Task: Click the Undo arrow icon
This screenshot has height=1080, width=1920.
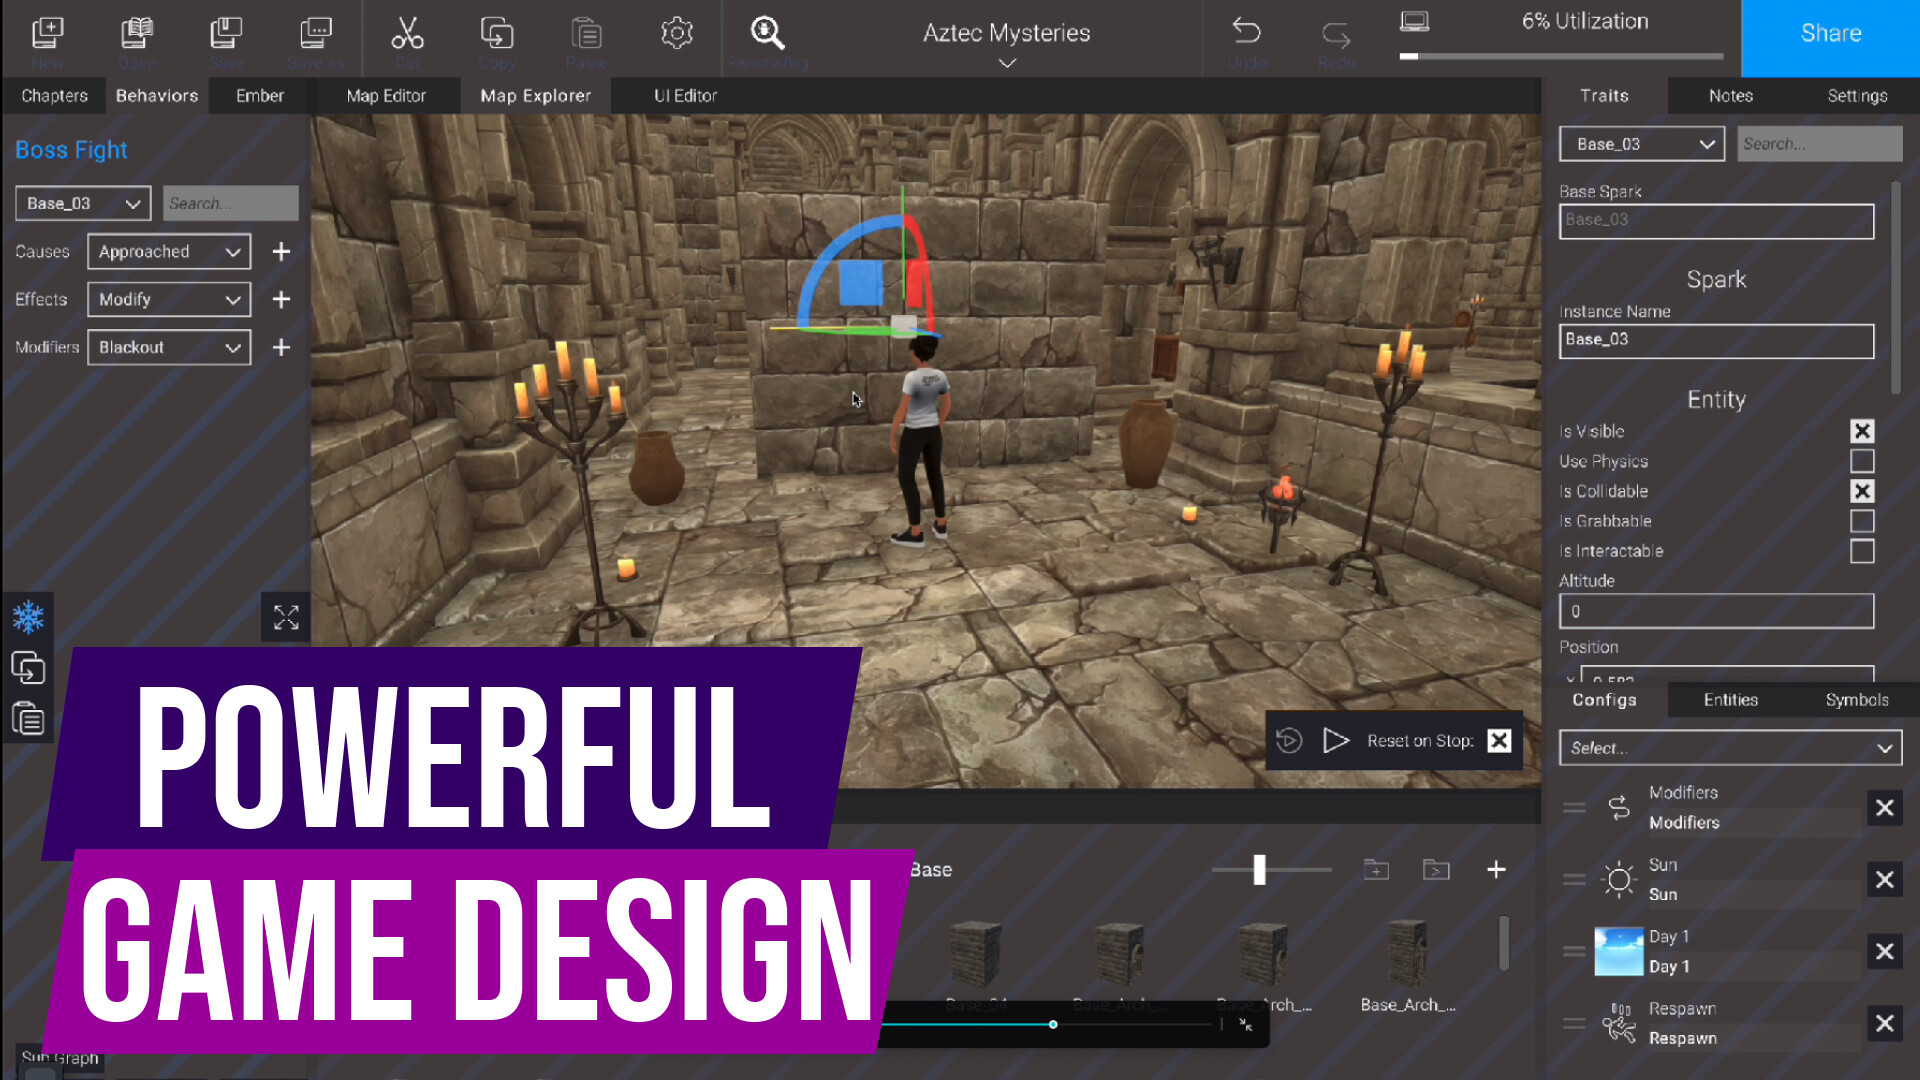Action: pyautogui.click(x=1246, y=32)
